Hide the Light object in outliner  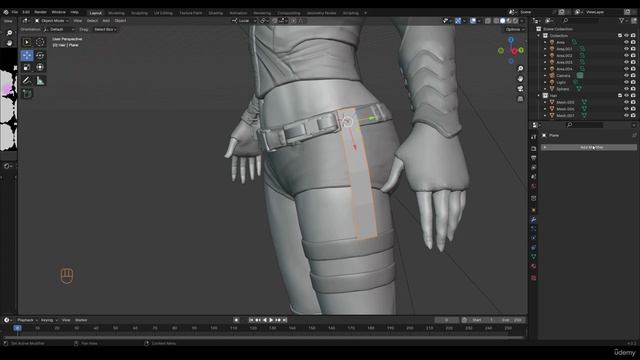pyautogui.click(x=626, y=82)
